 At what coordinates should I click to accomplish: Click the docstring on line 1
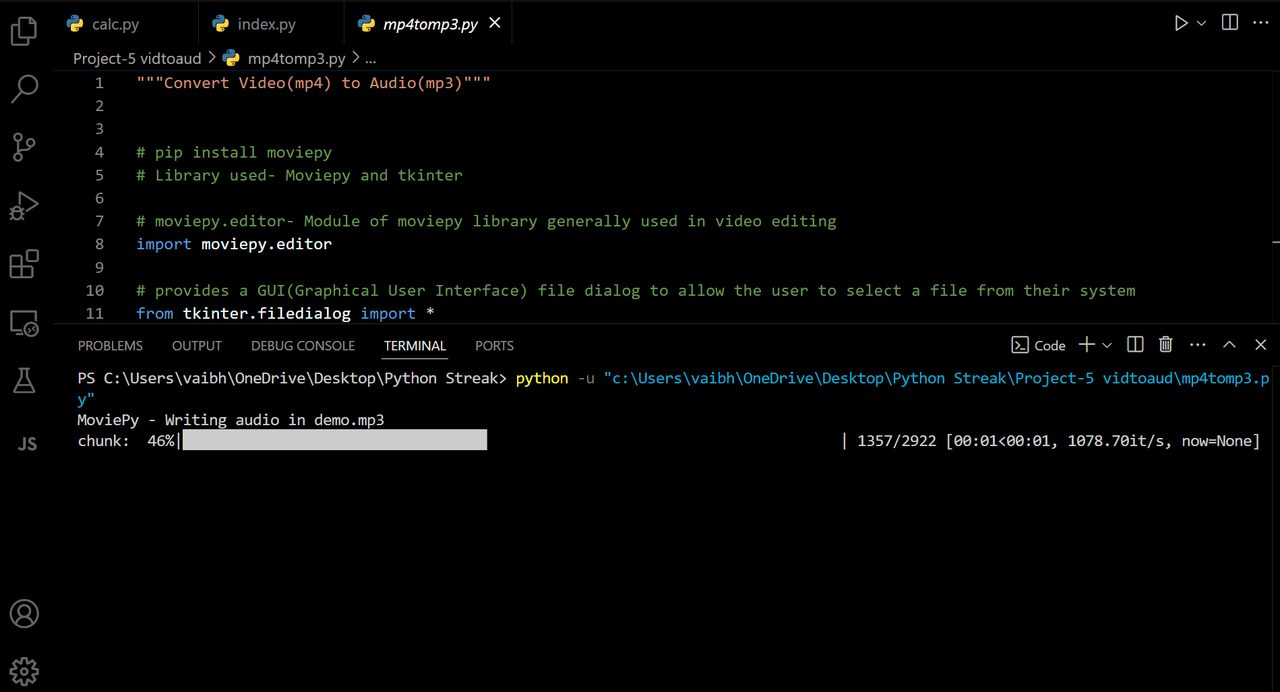coord(314,83)
